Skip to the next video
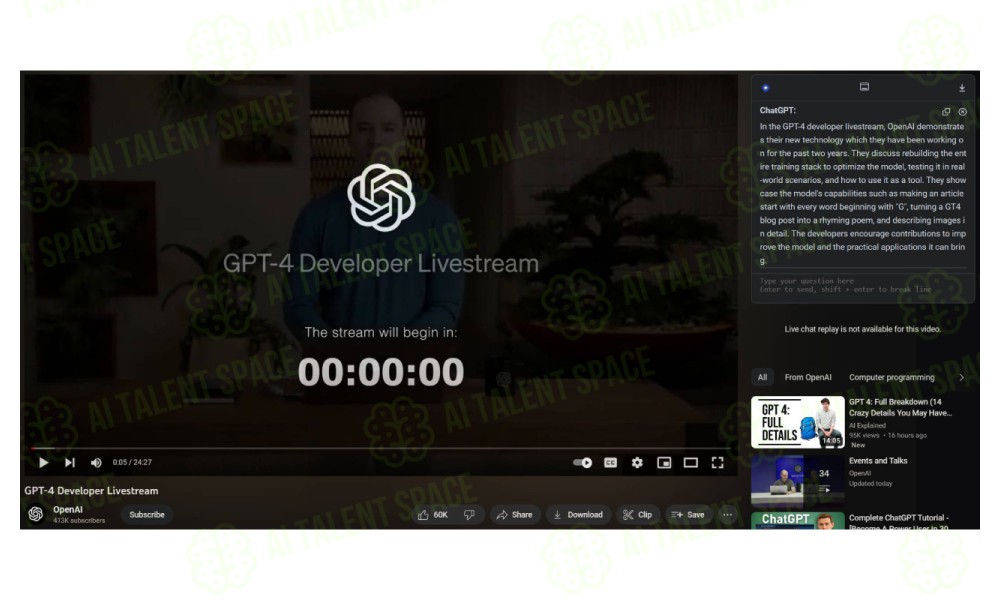Viewport: 1000px width, 600px height. click(70, 462)
